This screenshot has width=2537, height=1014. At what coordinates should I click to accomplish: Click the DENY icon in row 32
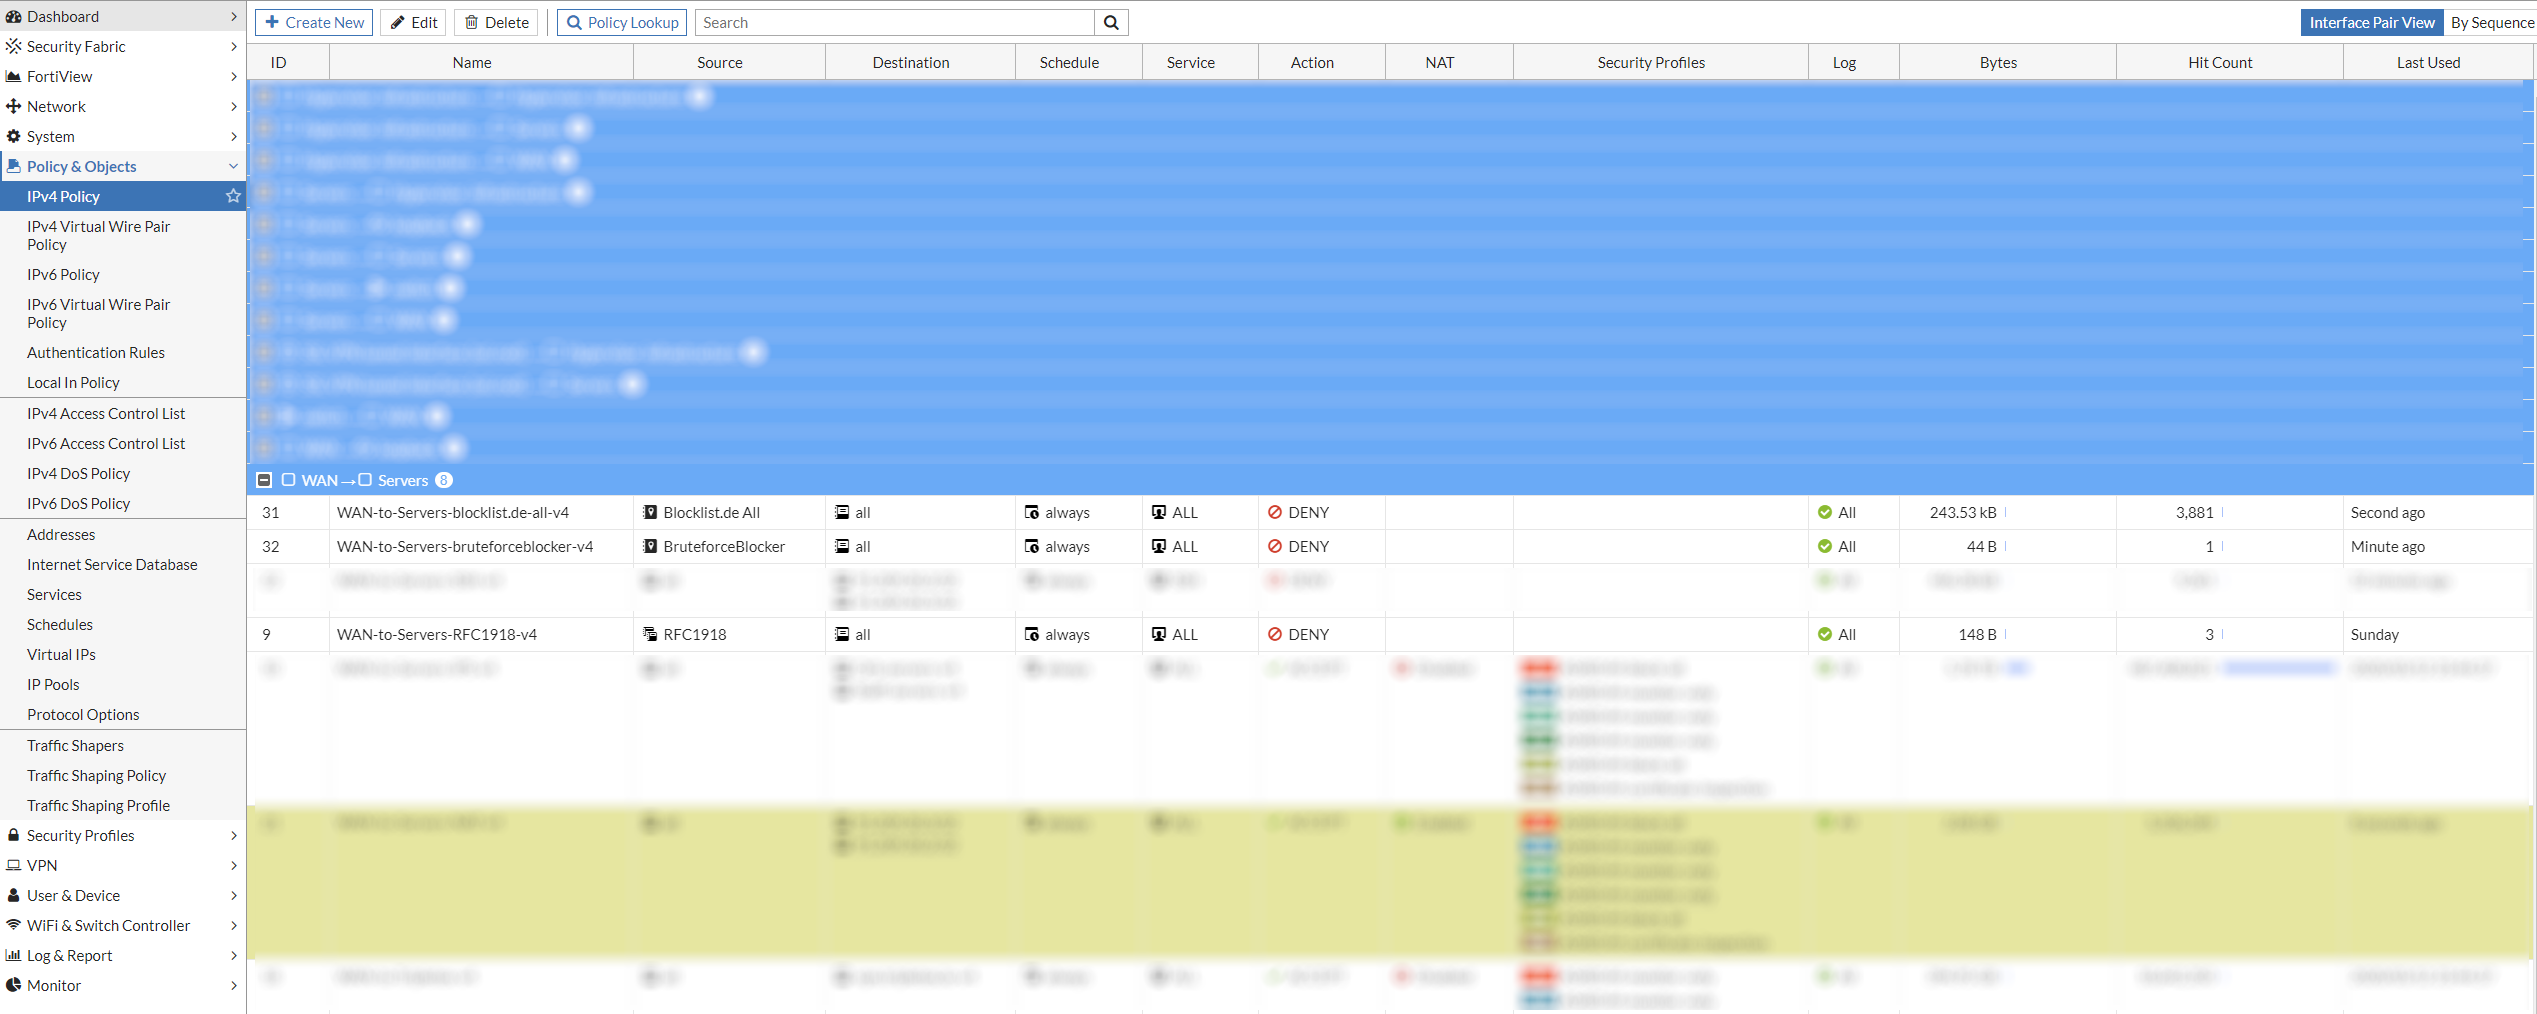click(1275, 547)
